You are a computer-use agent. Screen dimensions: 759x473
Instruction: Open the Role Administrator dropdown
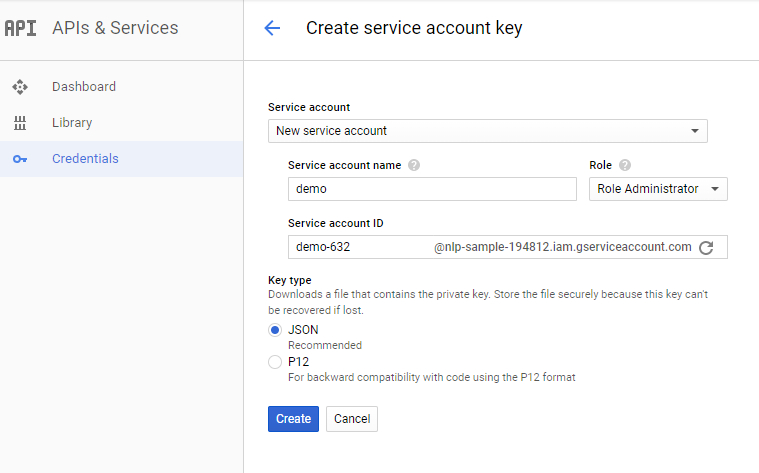coord(658,189)
